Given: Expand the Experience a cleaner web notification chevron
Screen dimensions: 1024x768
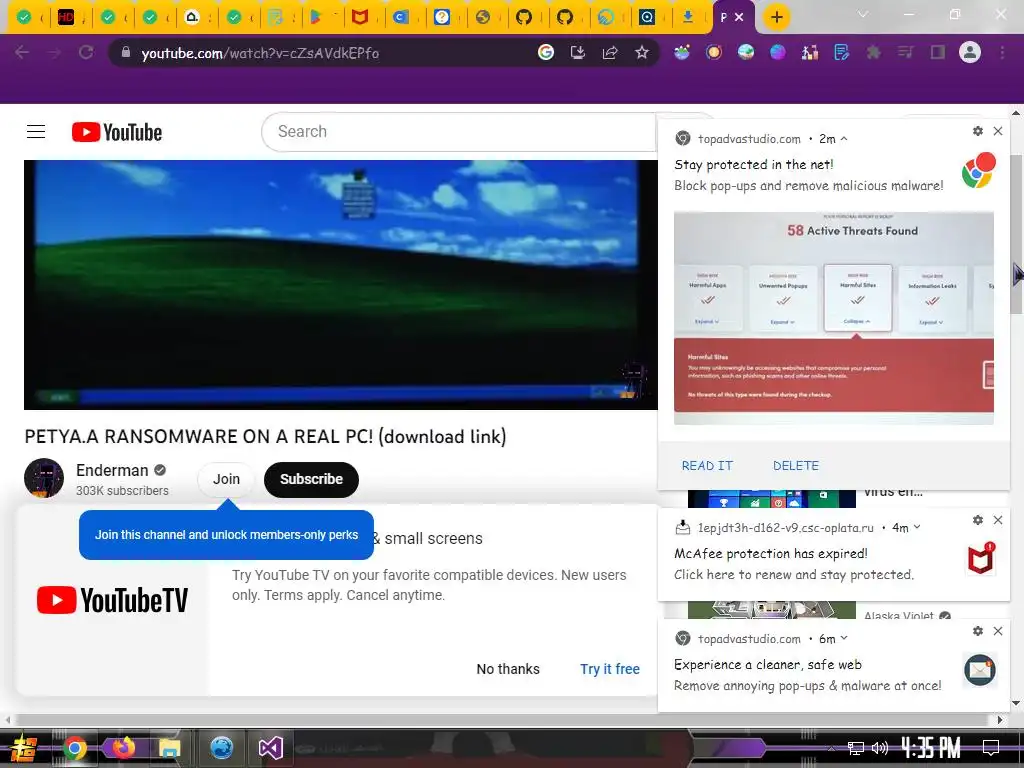Looking at the screenshot, I should click(844, 638).
